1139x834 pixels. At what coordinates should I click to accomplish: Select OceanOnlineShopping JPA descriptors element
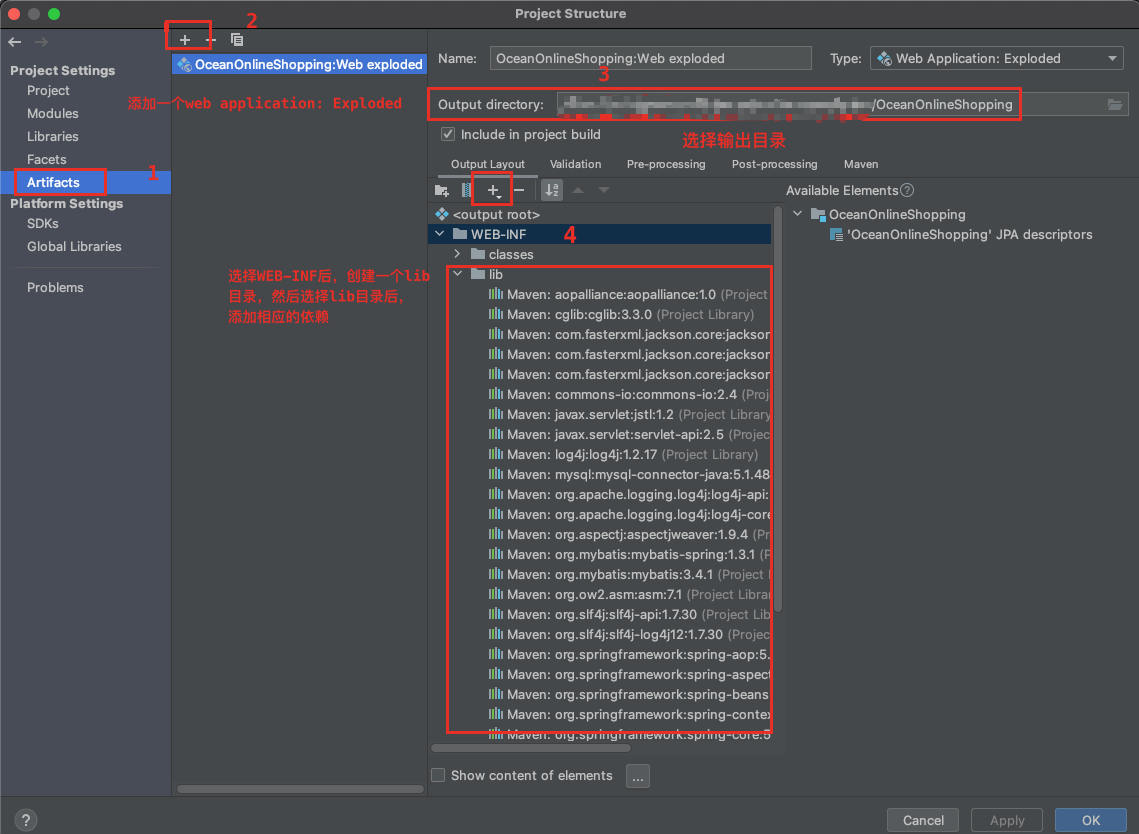click(x=961, y=235)
